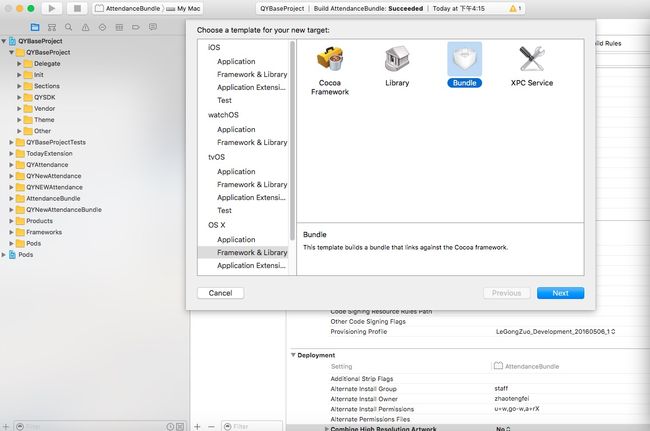Select the Bundle template icon
Screen dimensions: 650x431
[464, 59]
